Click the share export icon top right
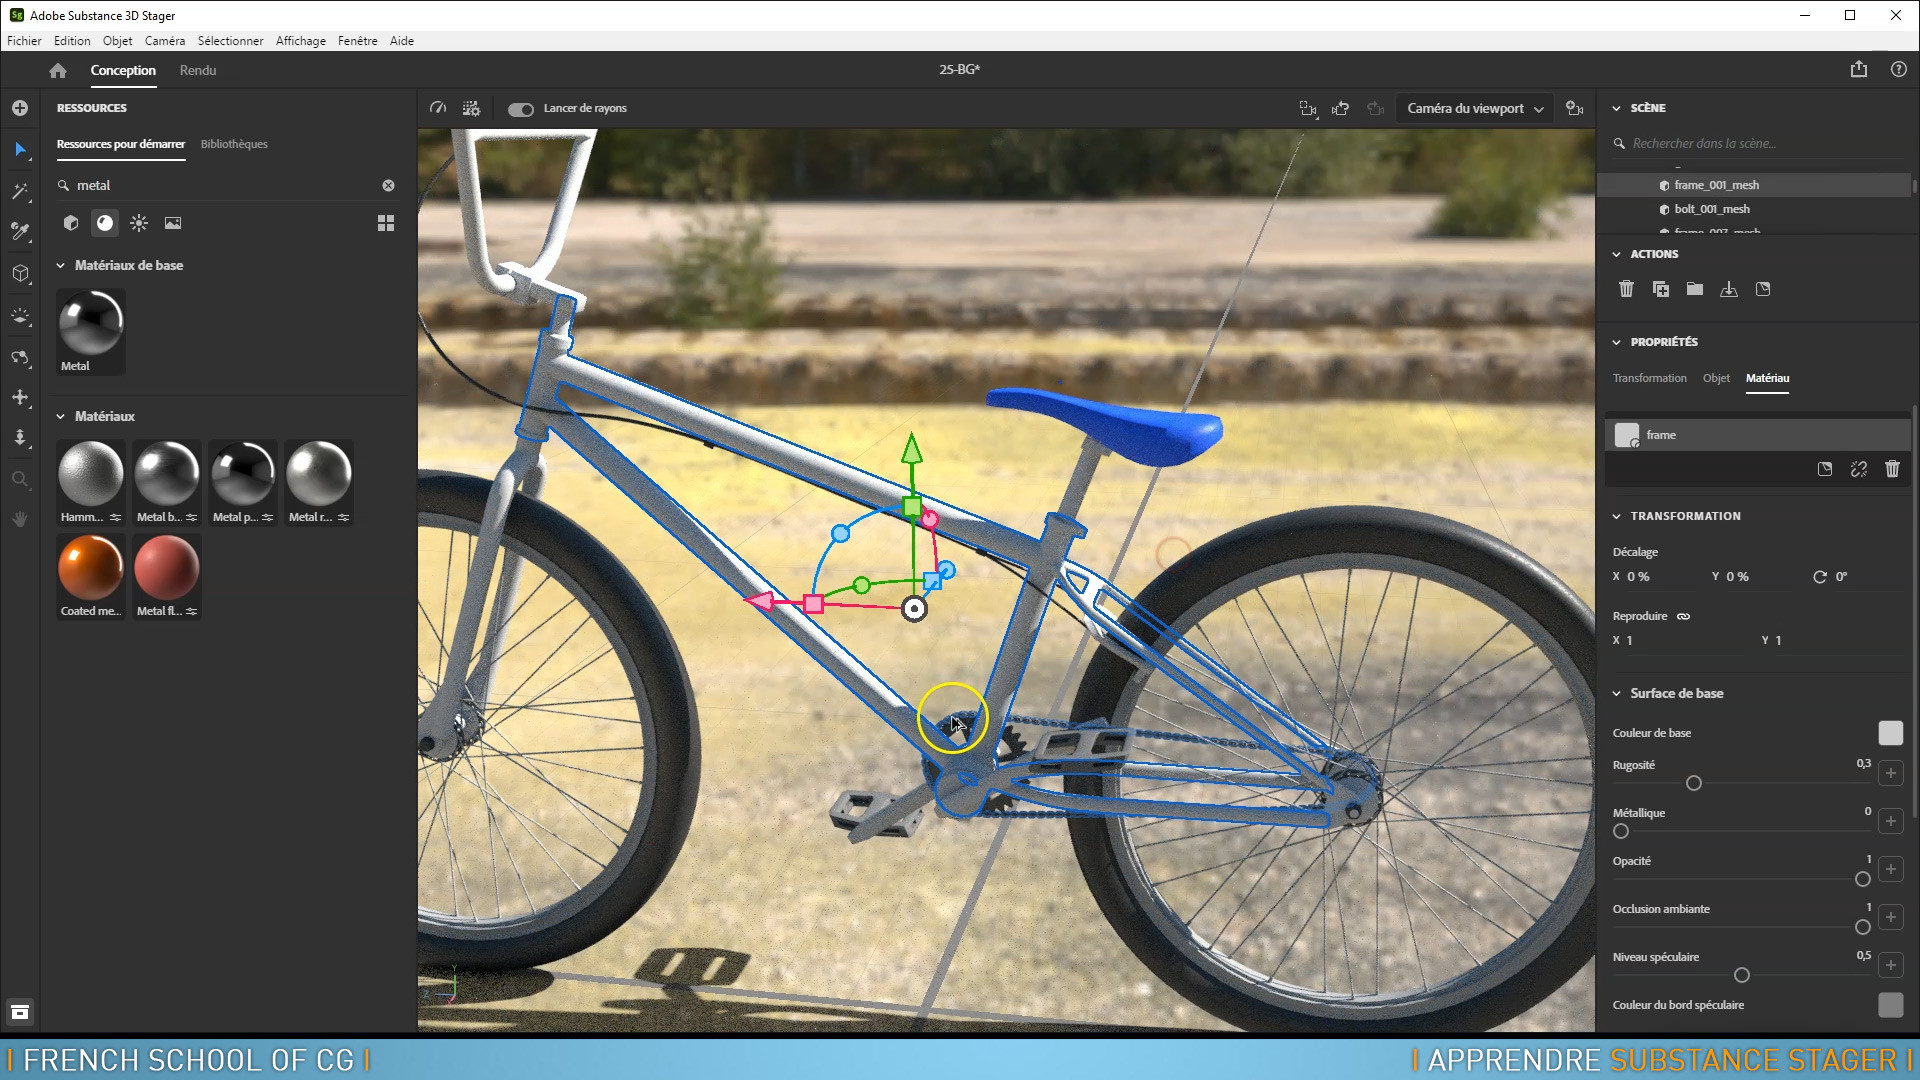This screenshot has height=1080, width=1920. (1859, 69)
